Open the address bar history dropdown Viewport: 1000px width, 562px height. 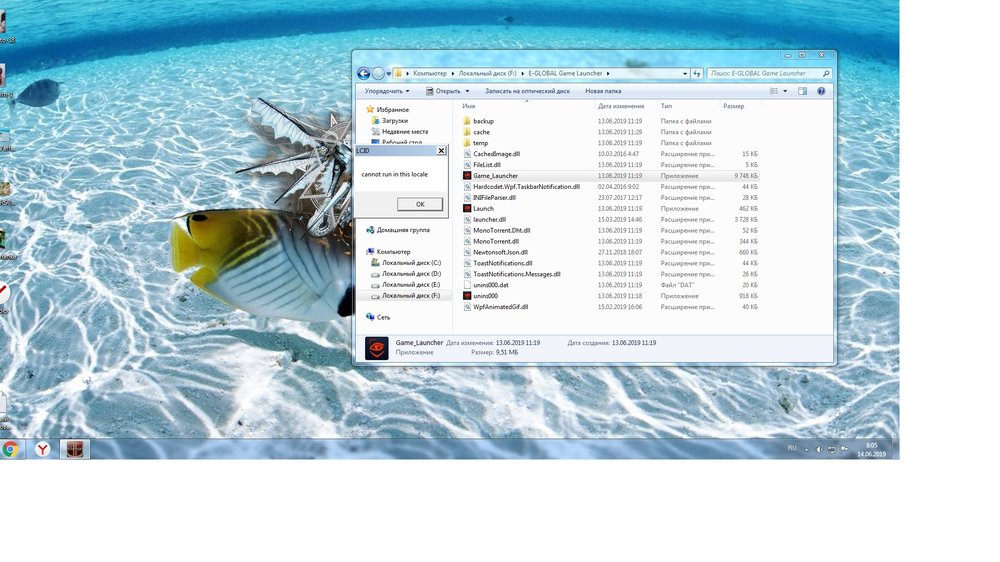pyautogui.click(x=685, y=73)
